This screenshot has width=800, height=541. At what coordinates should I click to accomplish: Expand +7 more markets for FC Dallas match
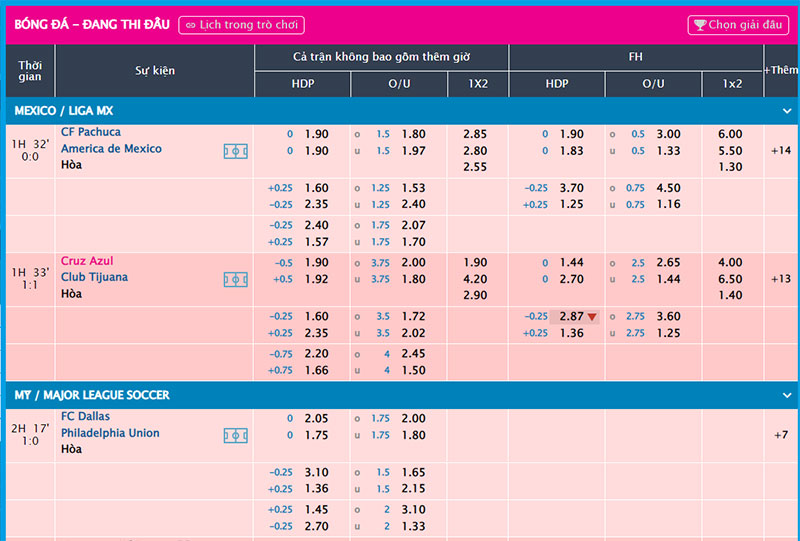(x=781, y=434)
